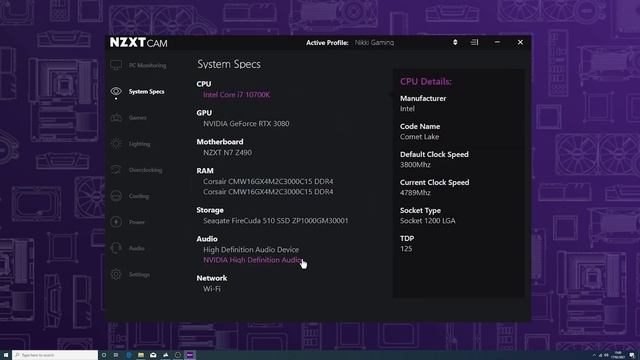Open PC Monitoring from the sidebar

pos(147,65)
